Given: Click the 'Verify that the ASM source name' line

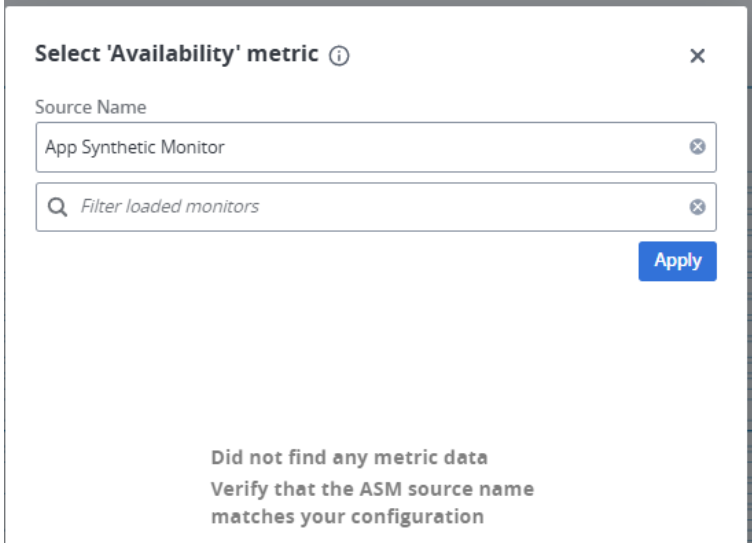Looking at the screenshot, I should pos(372,490).
